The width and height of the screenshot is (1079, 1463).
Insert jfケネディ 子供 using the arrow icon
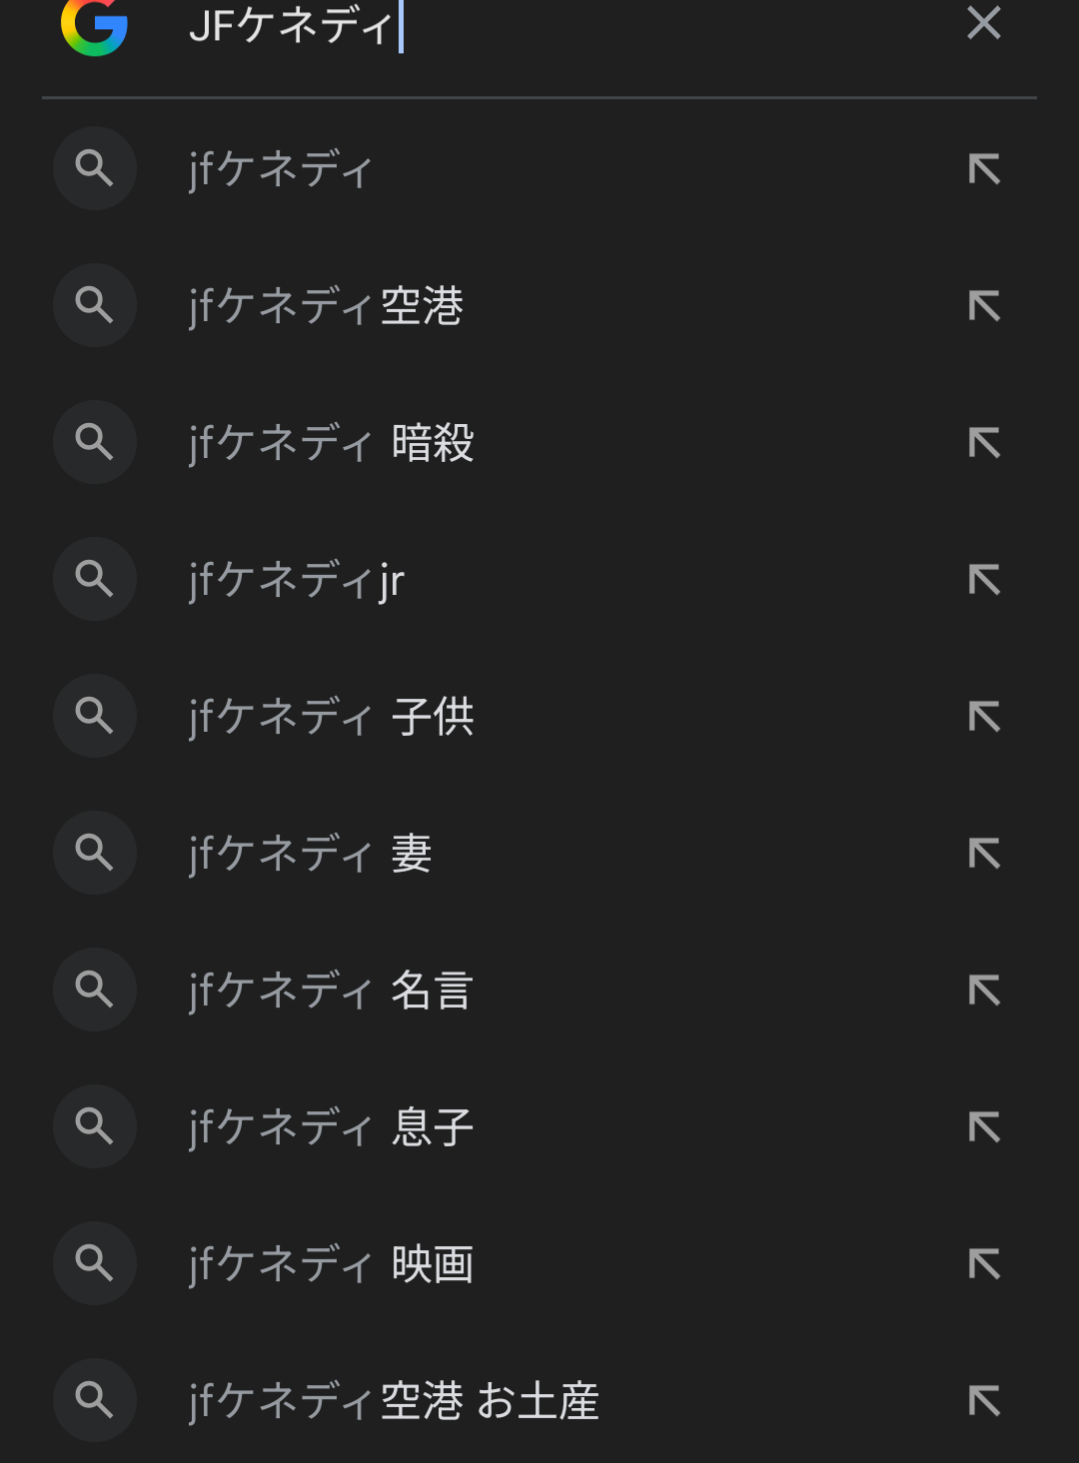(x=984, y=716)
